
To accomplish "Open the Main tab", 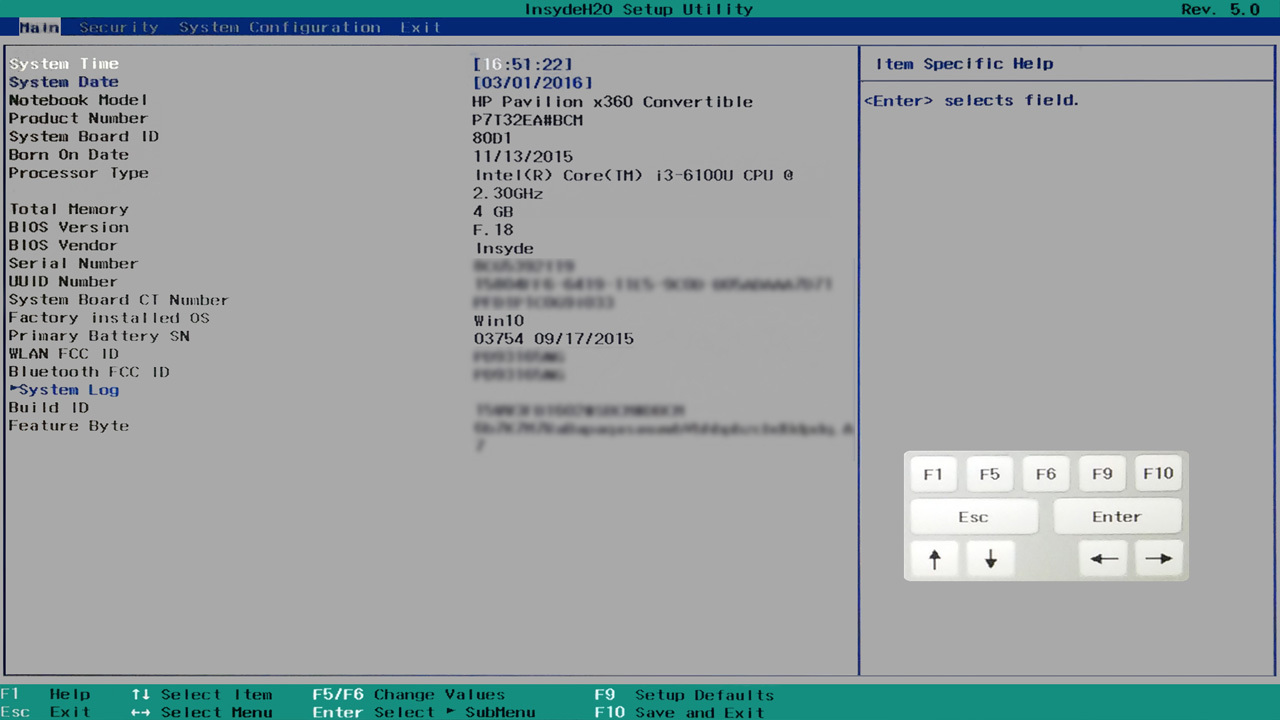I will [x=39, y=27].
